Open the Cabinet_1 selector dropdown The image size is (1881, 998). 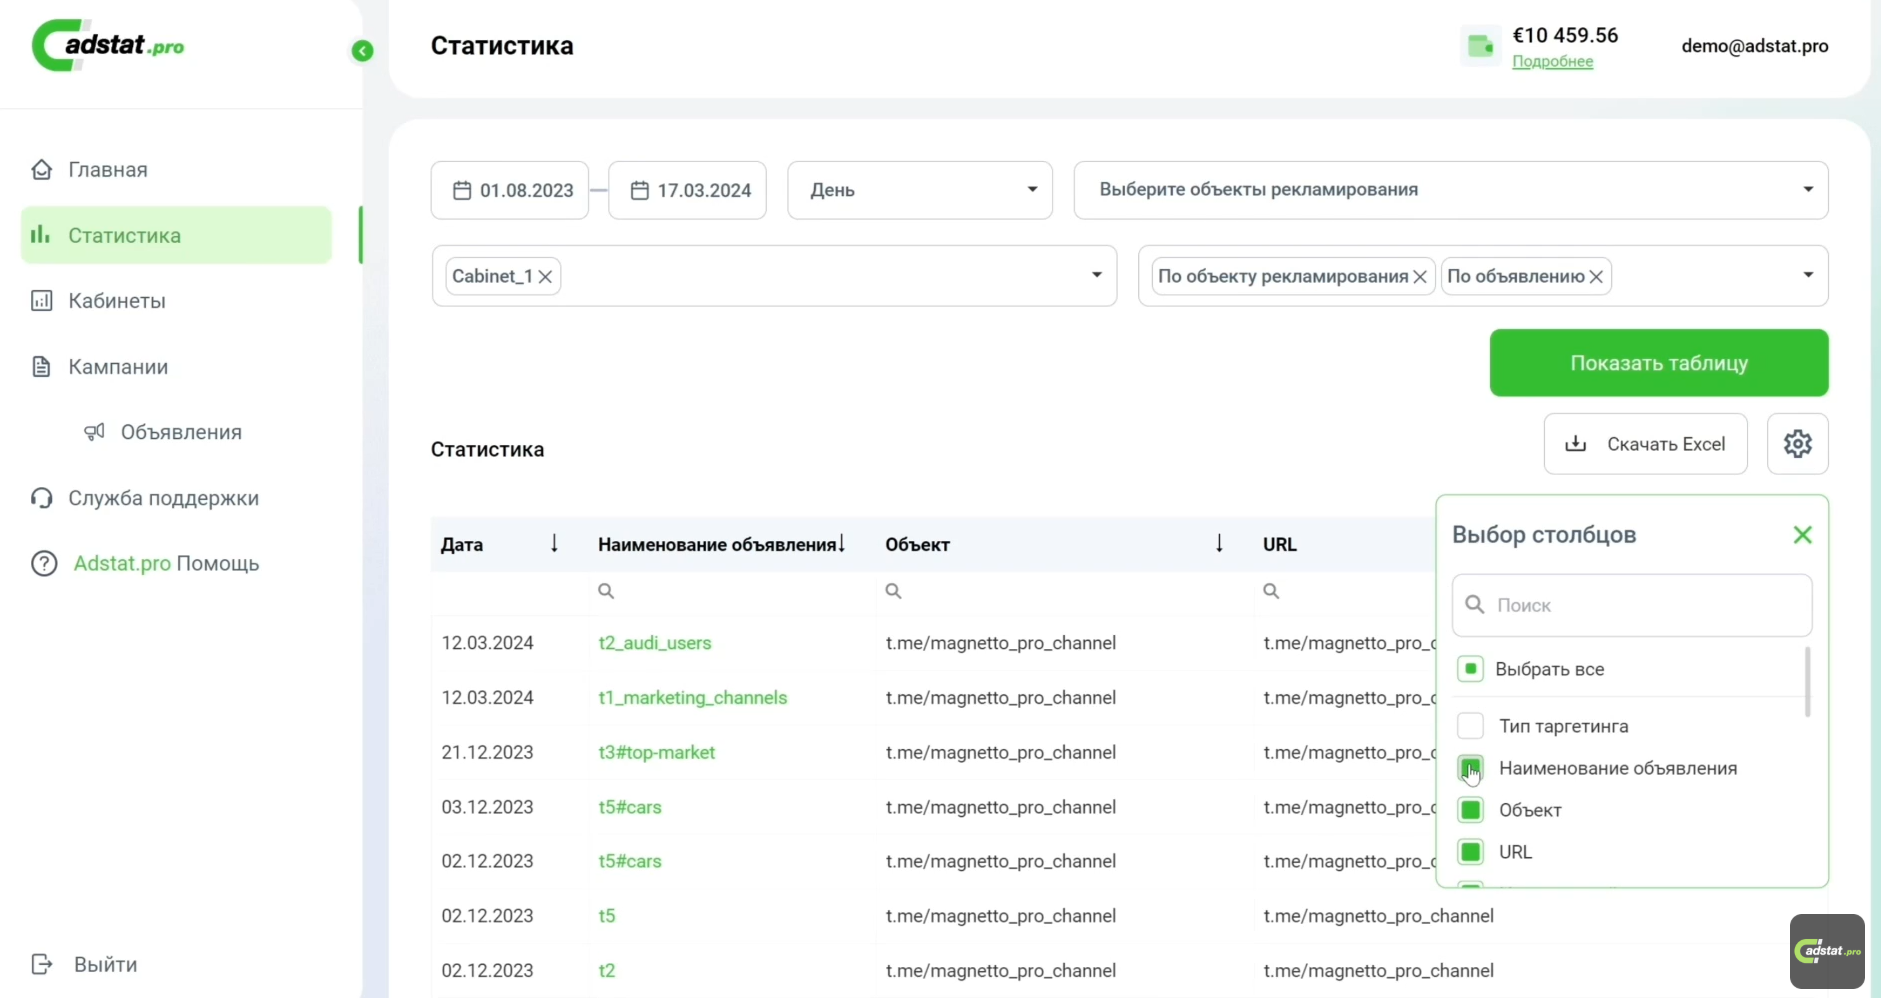pos(1095,276)
